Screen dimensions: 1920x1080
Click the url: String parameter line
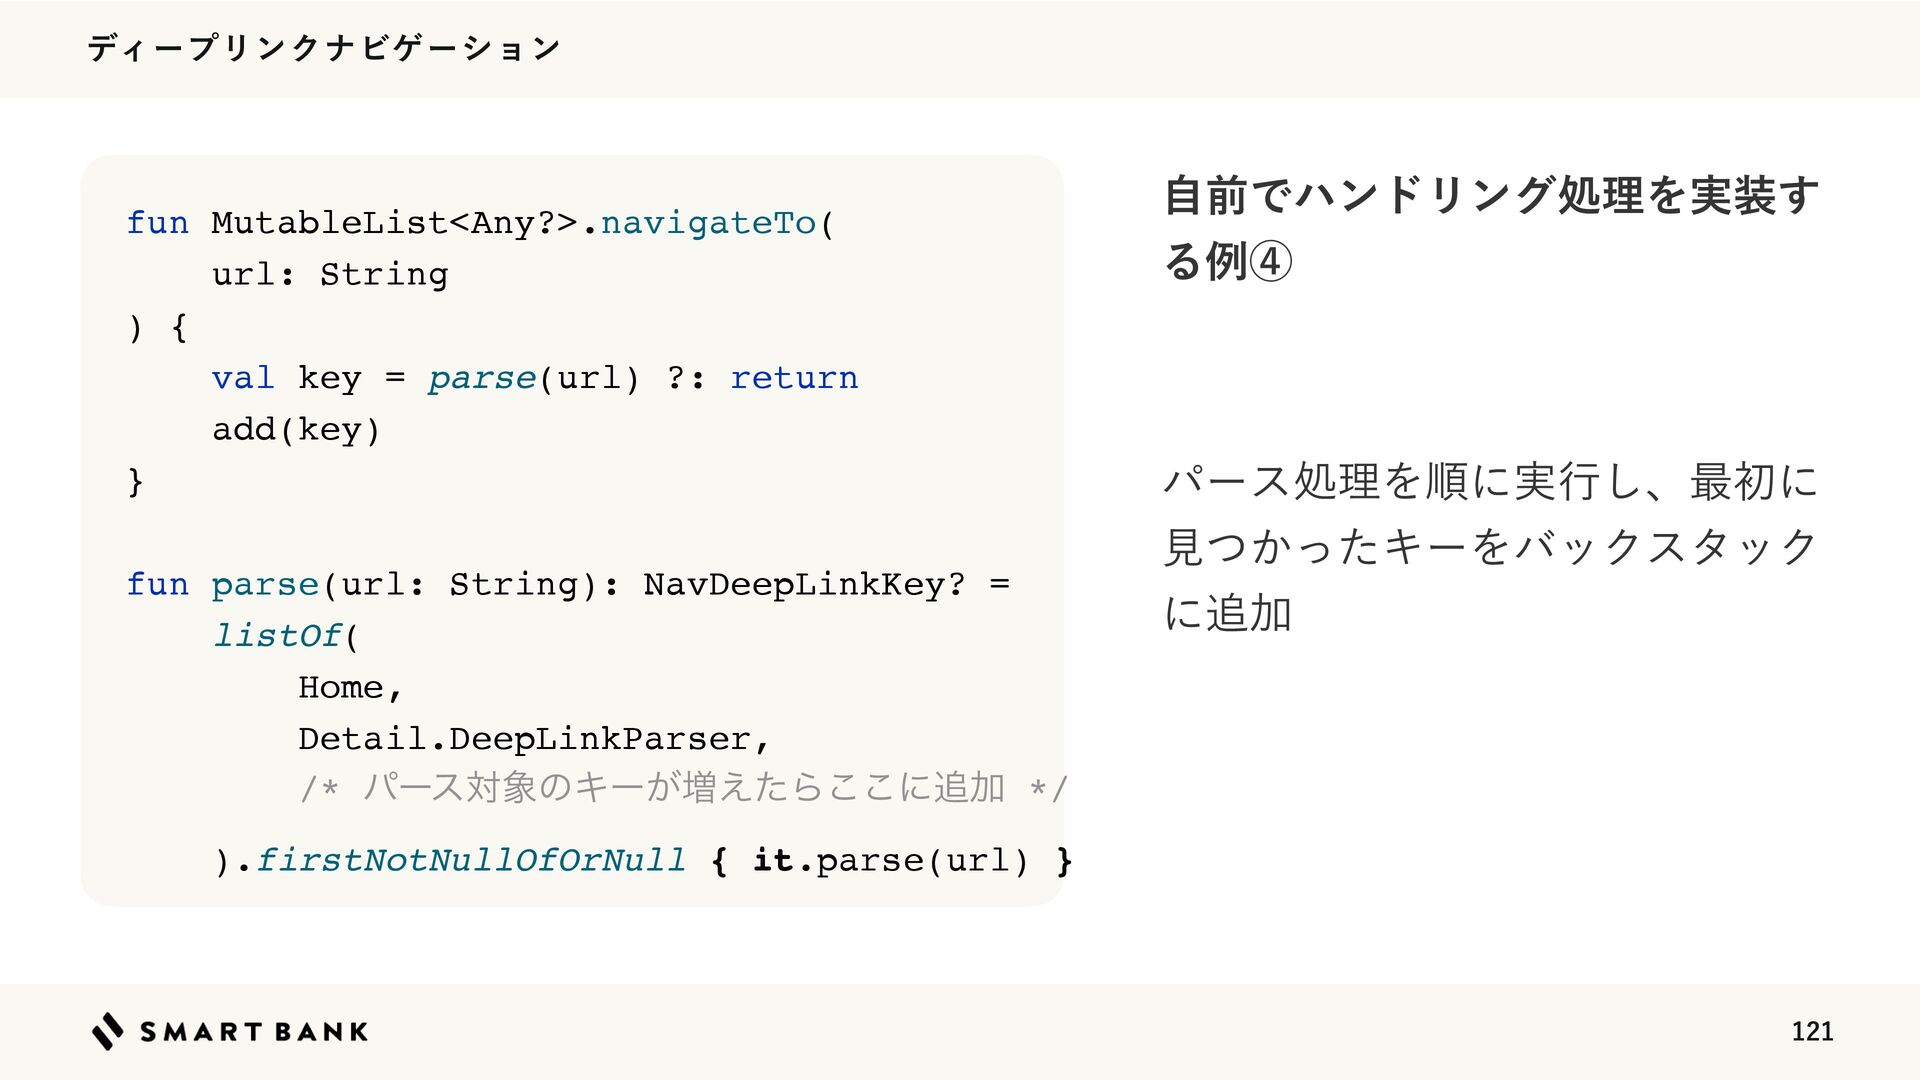(330, 274)
